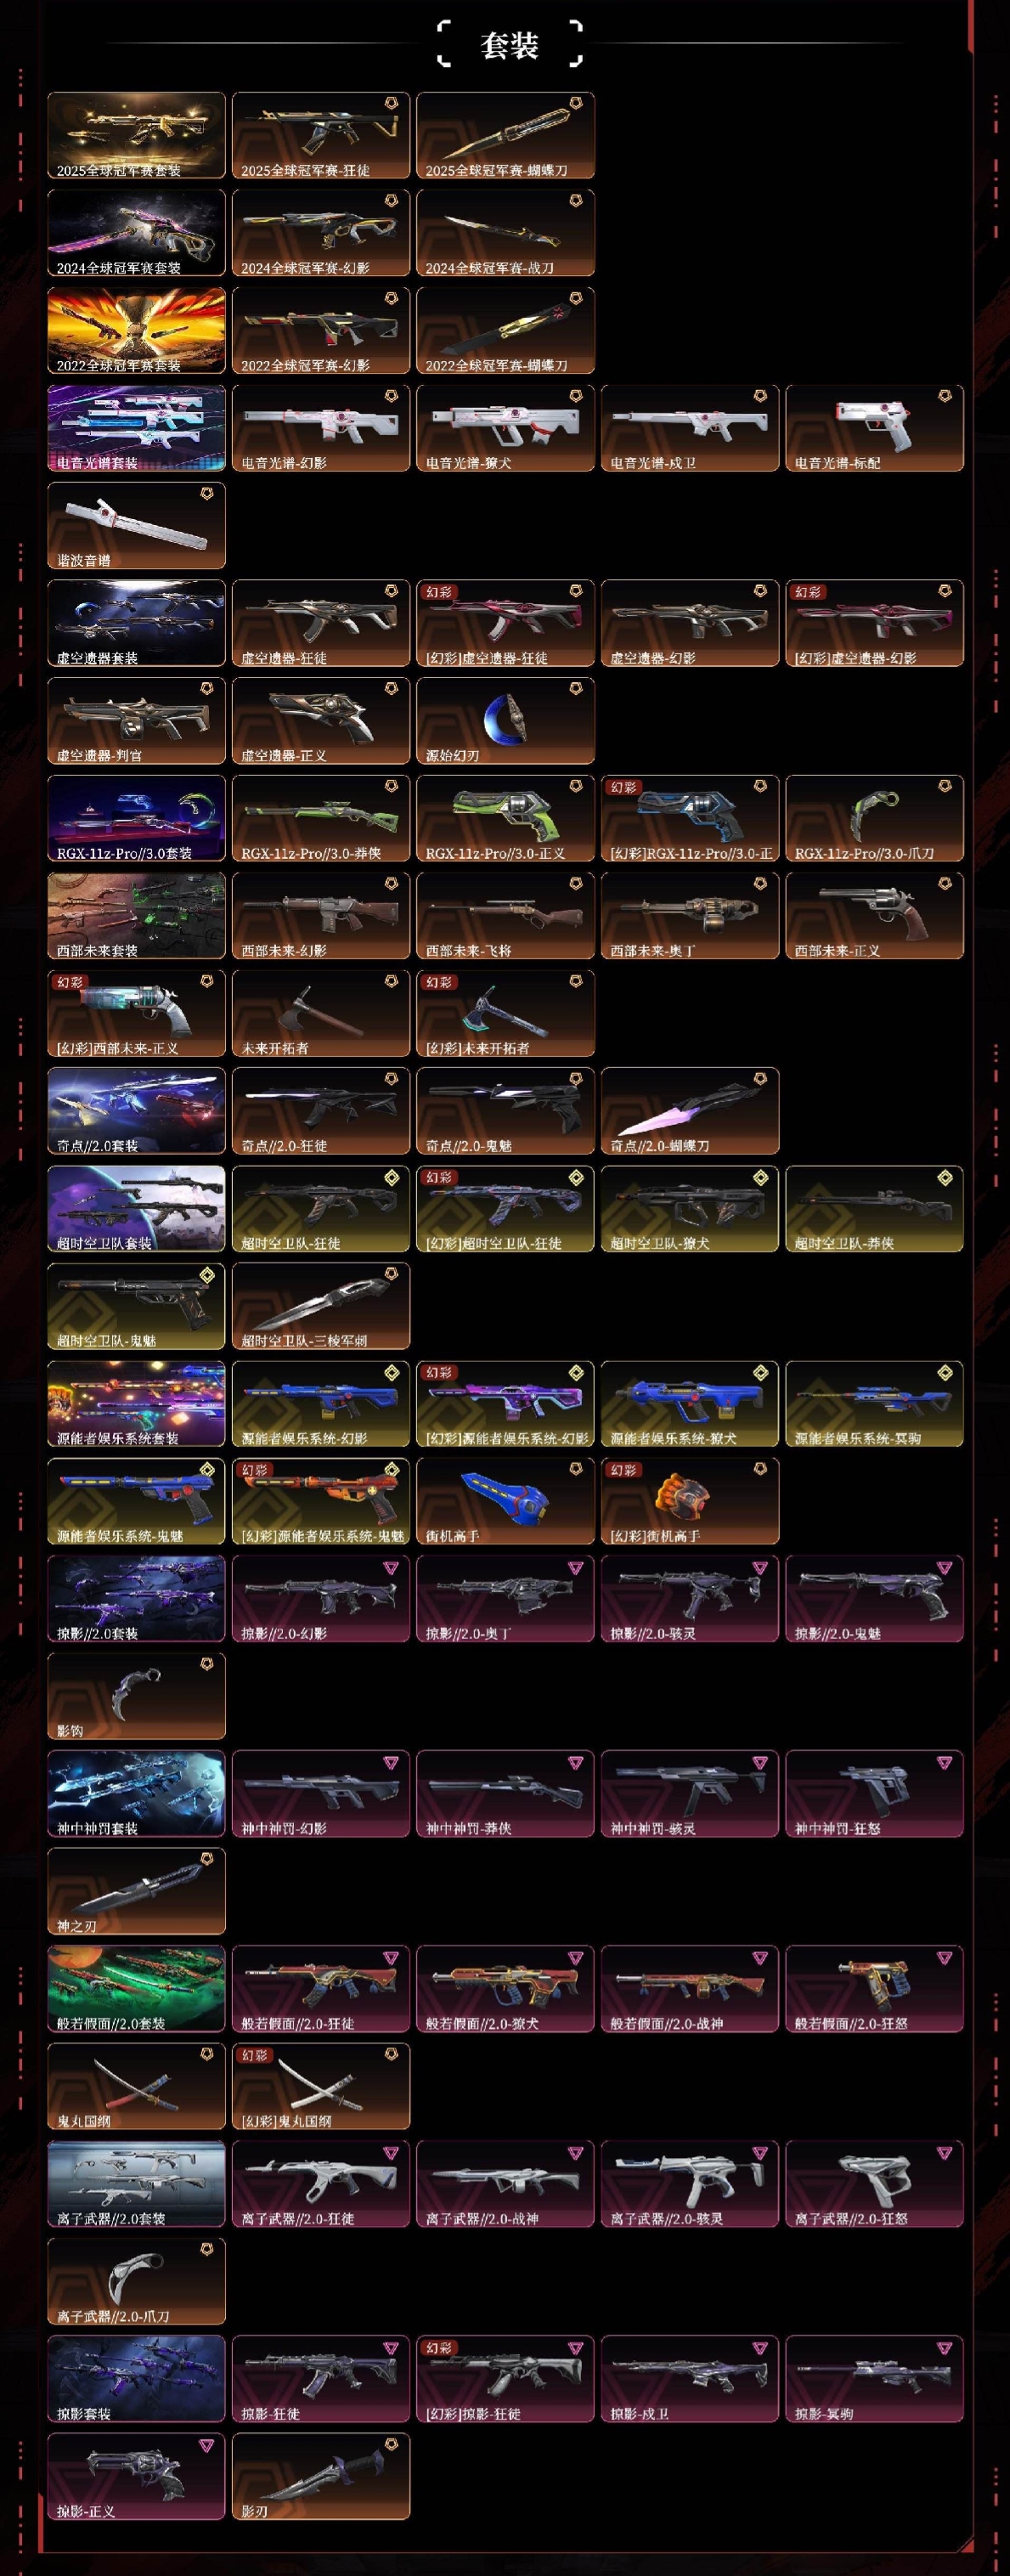Open the 影钩 karambit skin card
The height and width of the screenshot is (2576, 1010).
[136, 1696]
